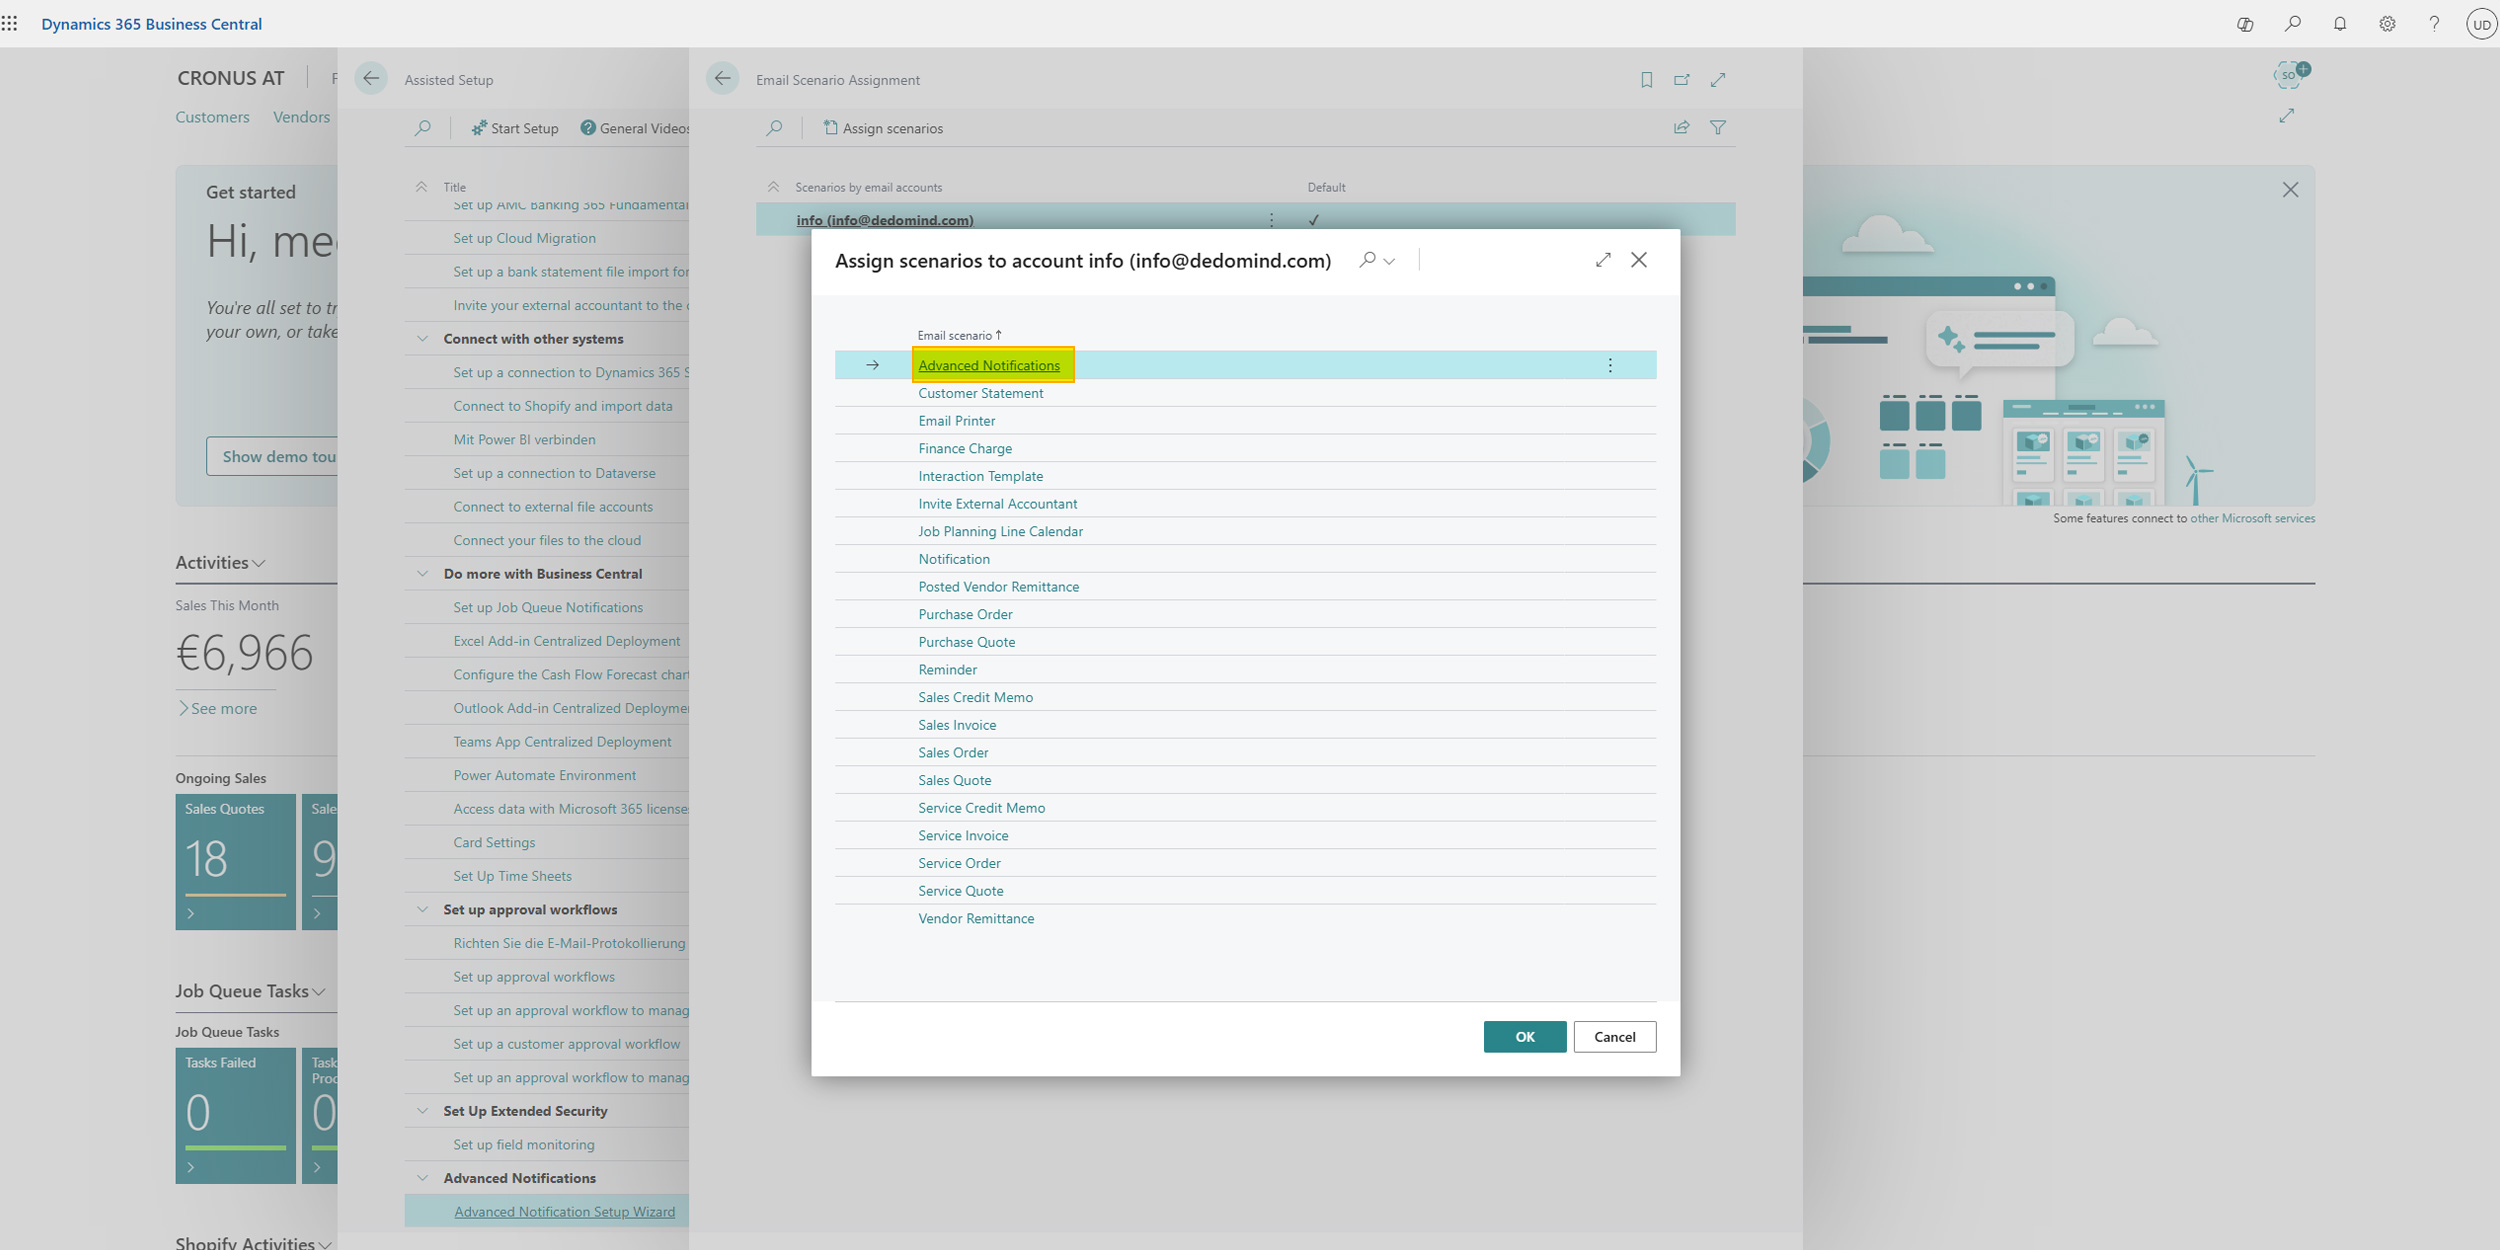Open the ellipsis menu on Advanced Notifications row
Viewport: 2500px width, 1250px height.
1610,365
